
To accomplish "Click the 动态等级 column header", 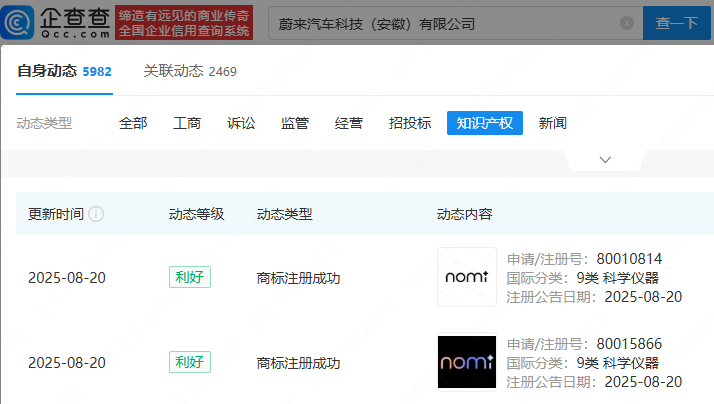I will tap(196, 214).
